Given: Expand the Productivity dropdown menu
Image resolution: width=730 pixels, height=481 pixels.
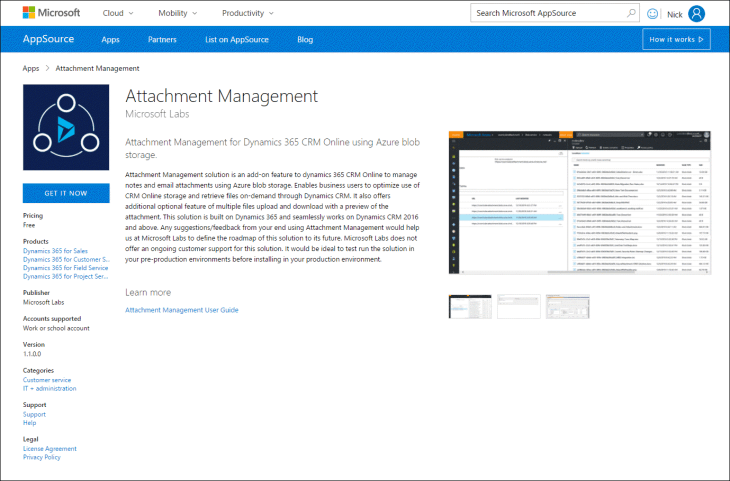Looking at the screenshot, I should tap(248, 13).
